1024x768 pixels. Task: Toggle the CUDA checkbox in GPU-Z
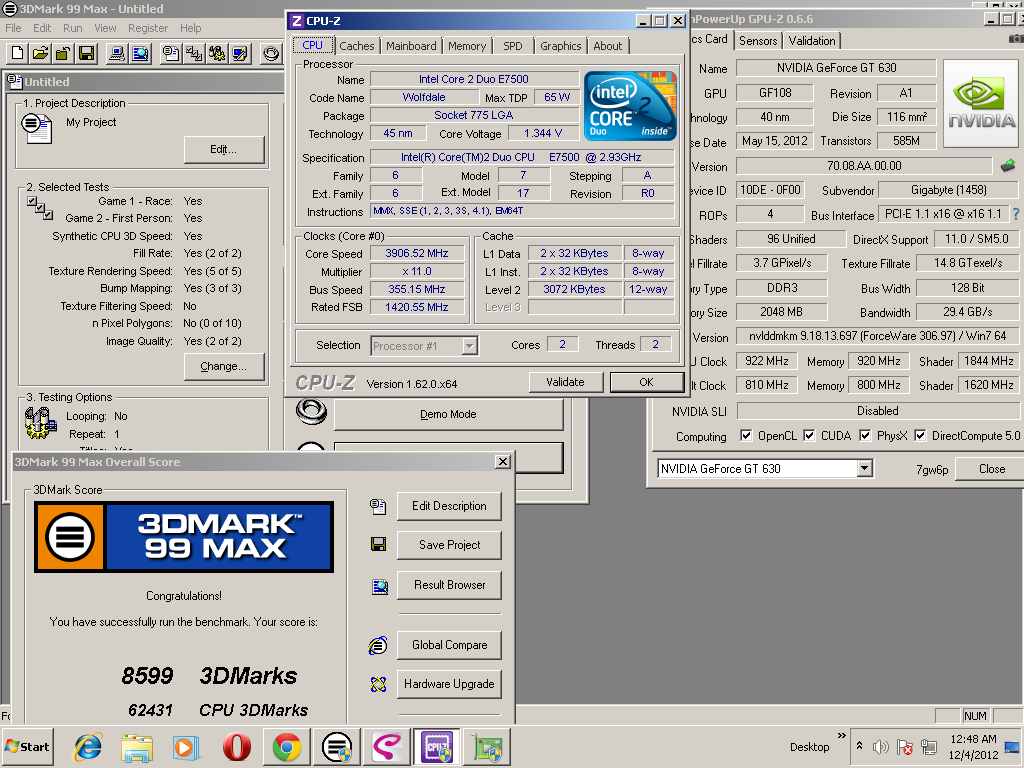coord(809,436)
